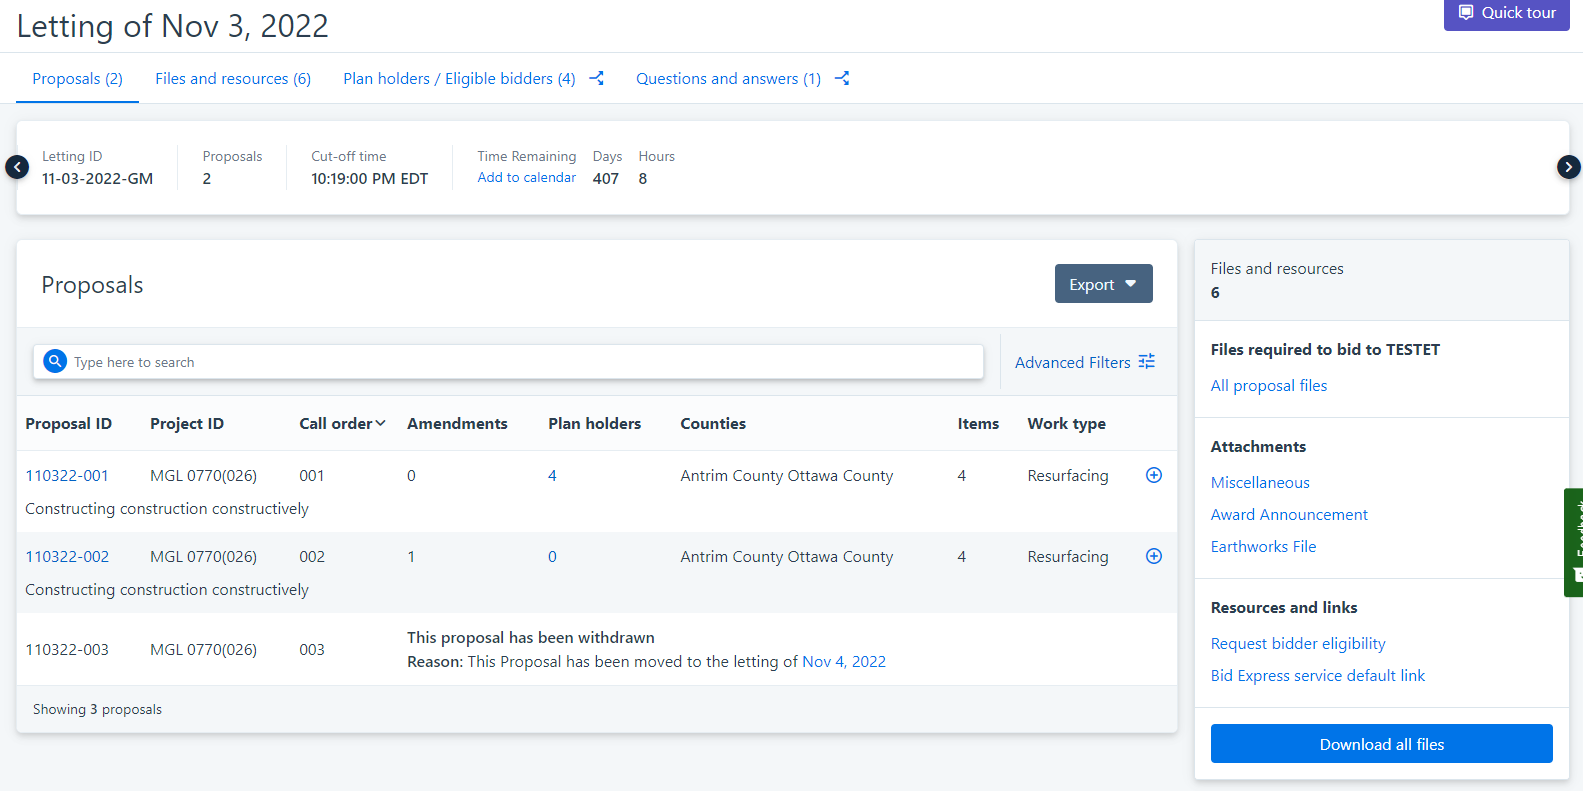Start the Quick tour
This screenshot has width=1583, height=791.
[x=1506, y=13]
